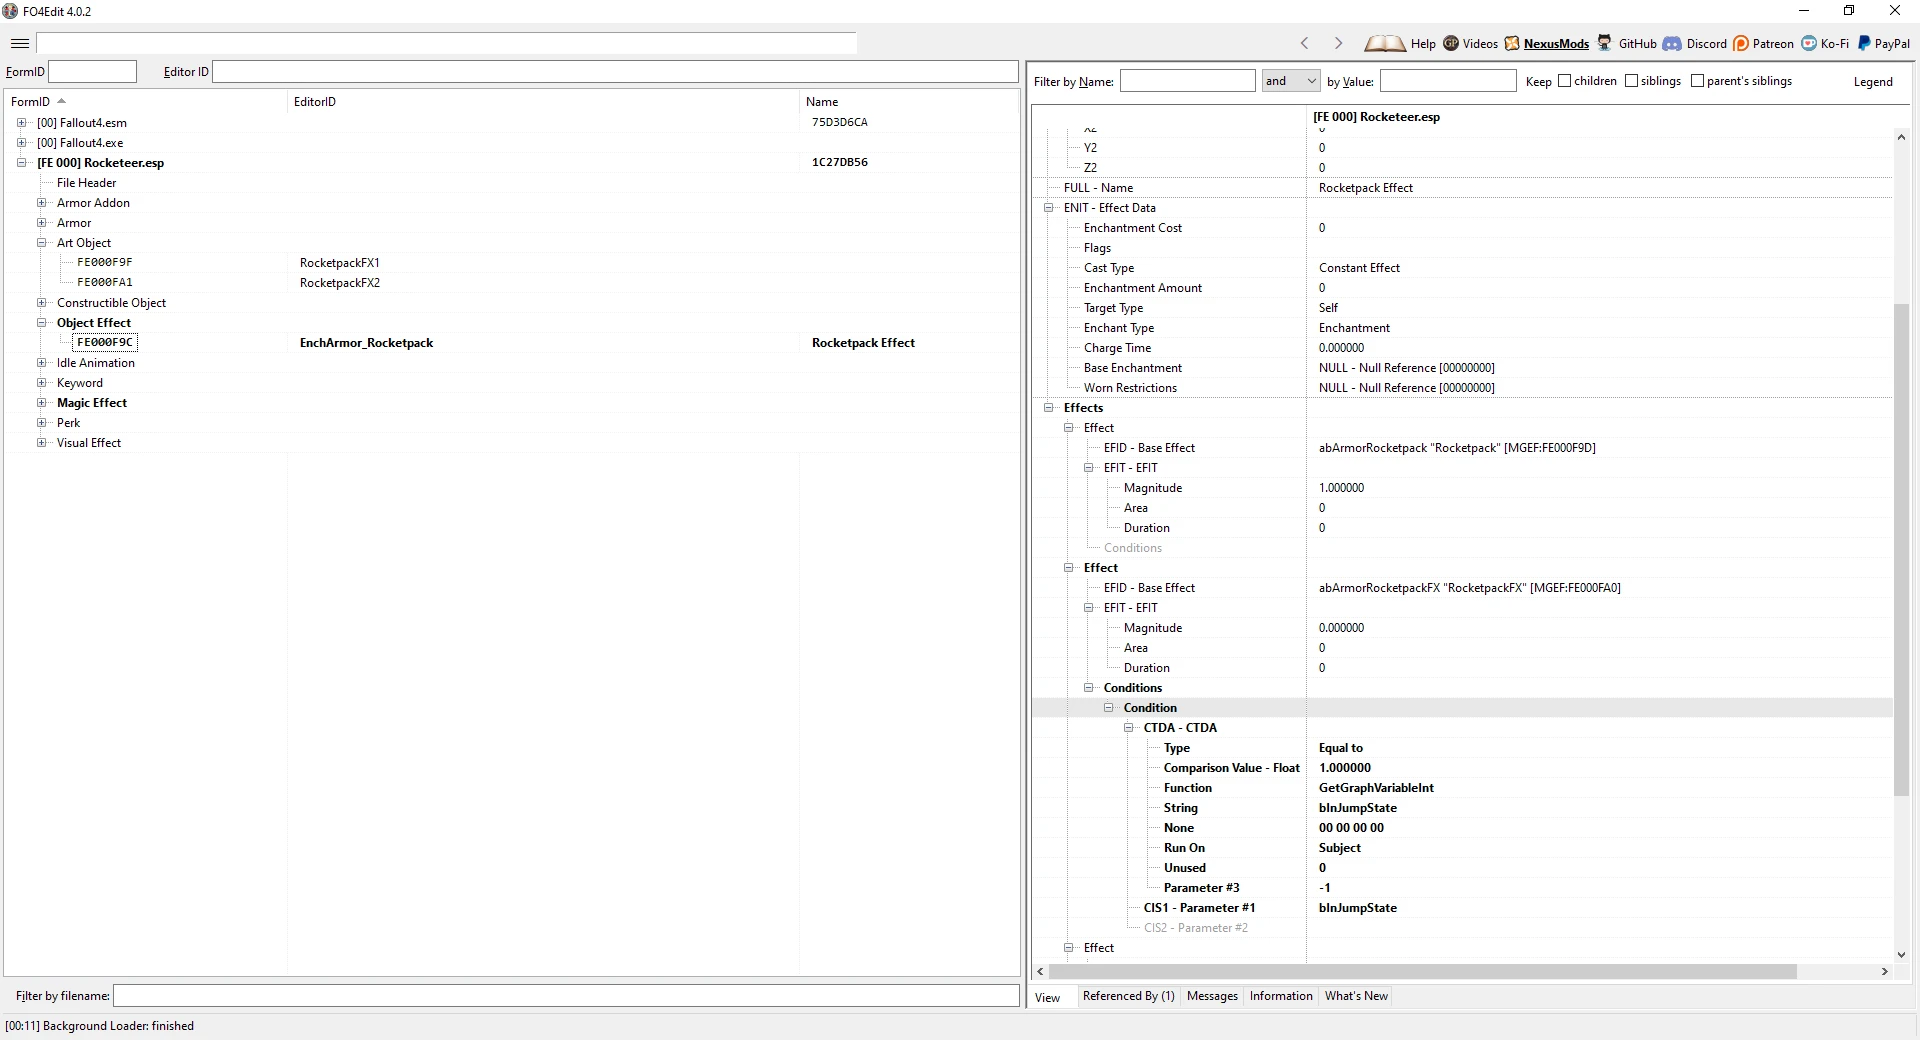Click the scroll down arrow of record view
The image size is (1920, 1040).
tap(1901, 955)
